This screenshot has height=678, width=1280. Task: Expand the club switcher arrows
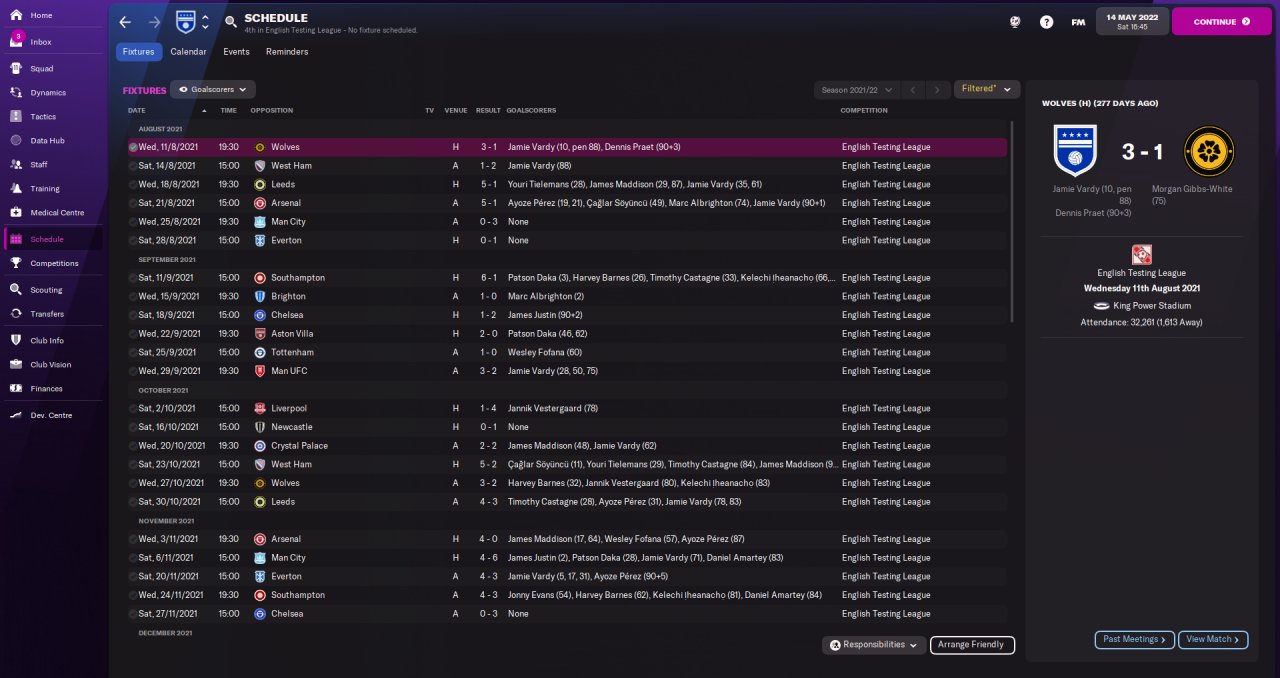[206, 22]
